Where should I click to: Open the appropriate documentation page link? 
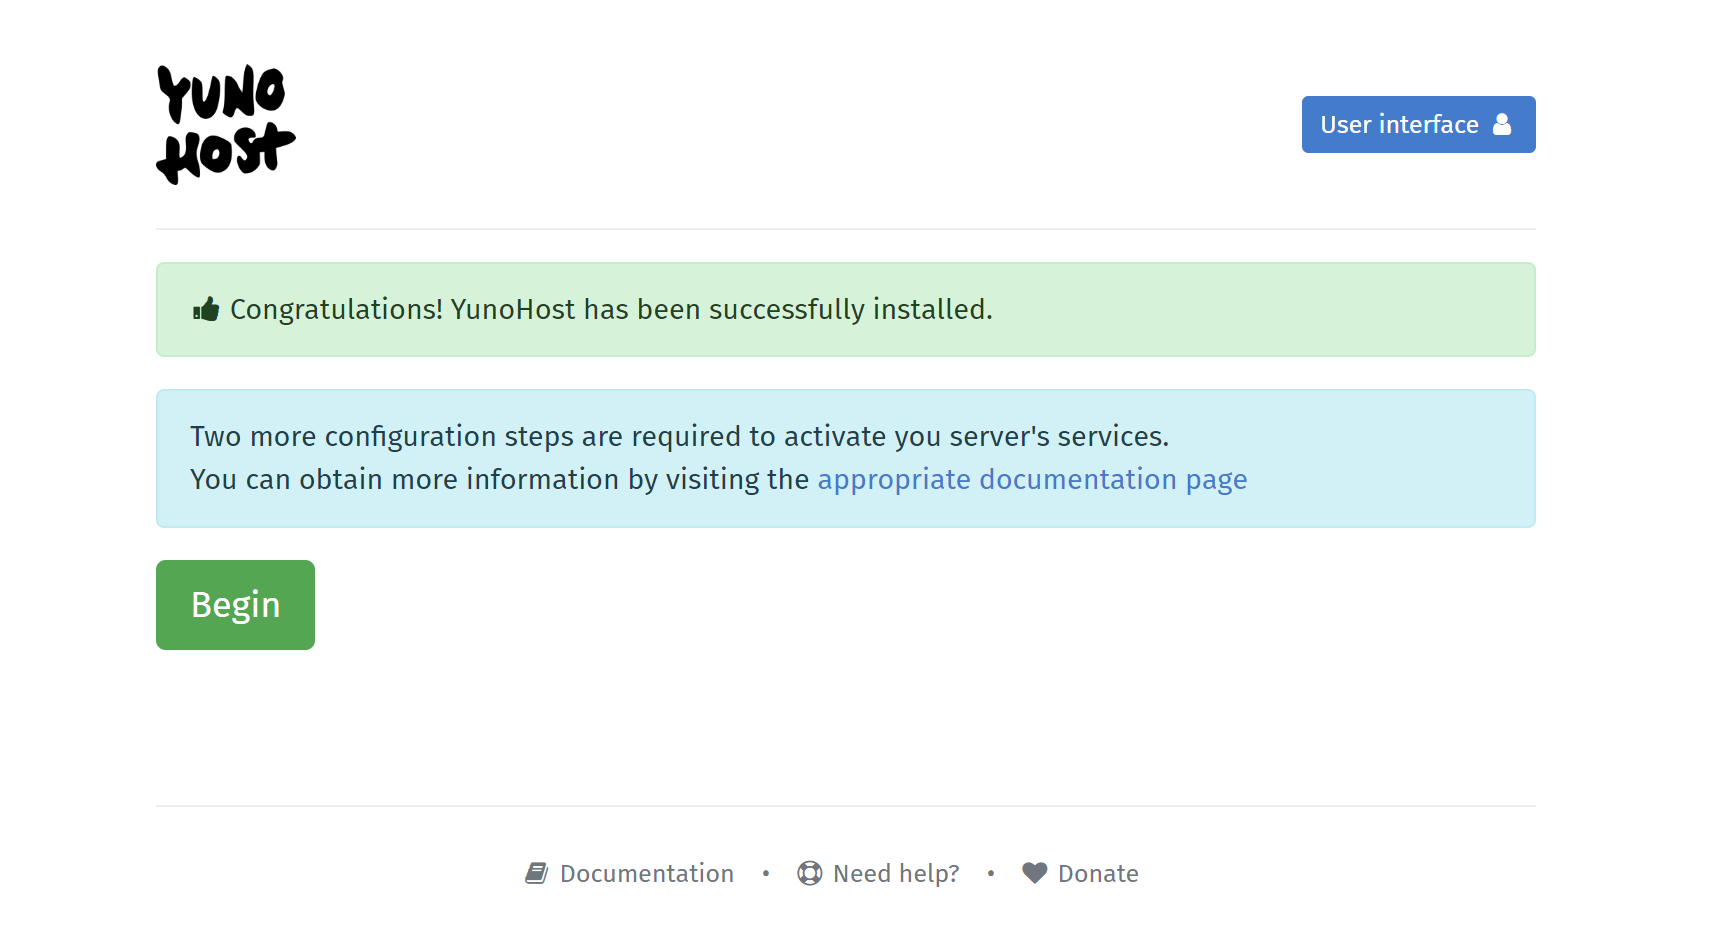[x=1032, y=479]
